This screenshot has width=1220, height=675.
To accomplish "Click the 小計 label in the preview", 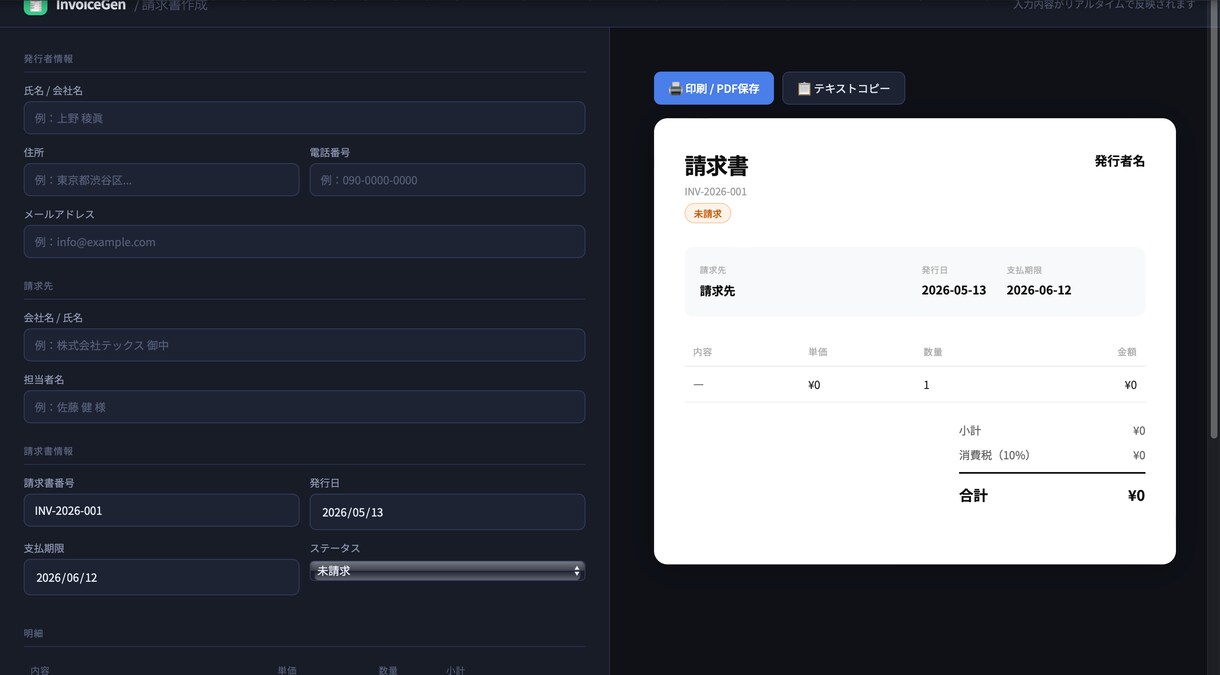I will tap(970, 431).
